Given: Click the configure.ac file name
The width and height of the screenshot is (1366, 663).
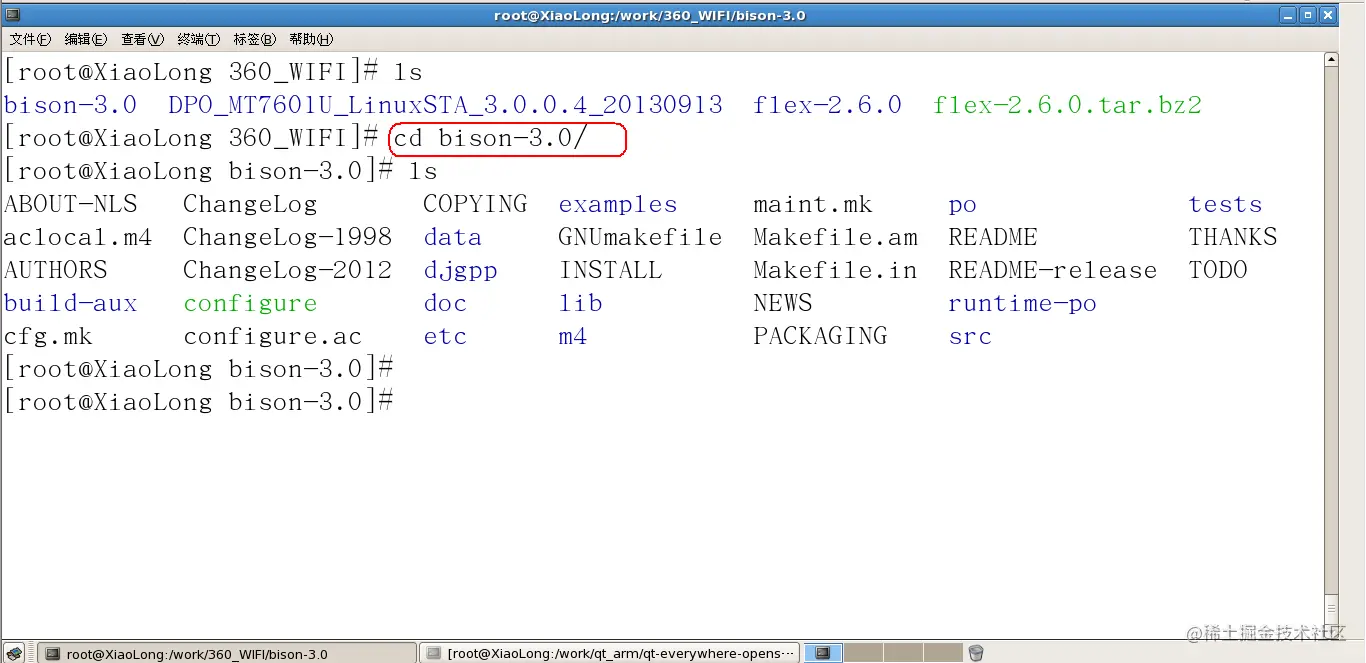Looking at the screenshot, I should point(272,336).
